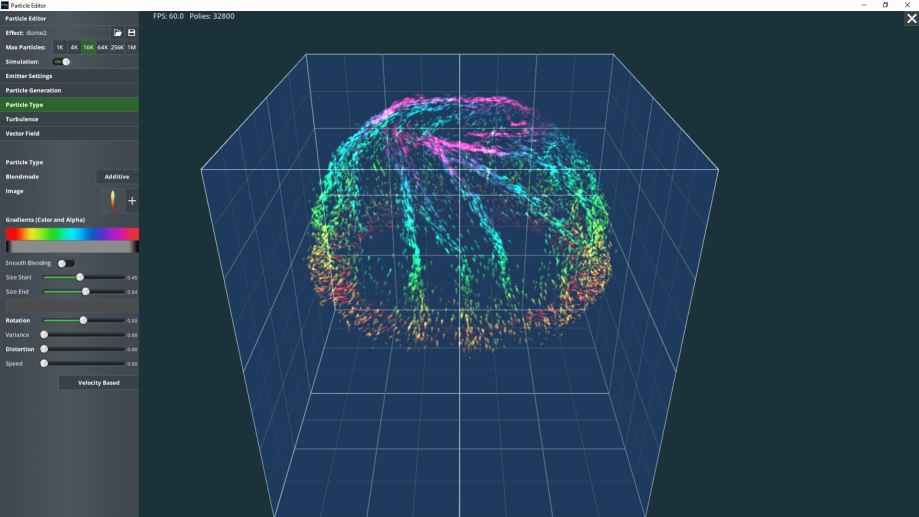Click the Rotation slider handle
Viewport: 919px width, 517px height.
[83, 320]
